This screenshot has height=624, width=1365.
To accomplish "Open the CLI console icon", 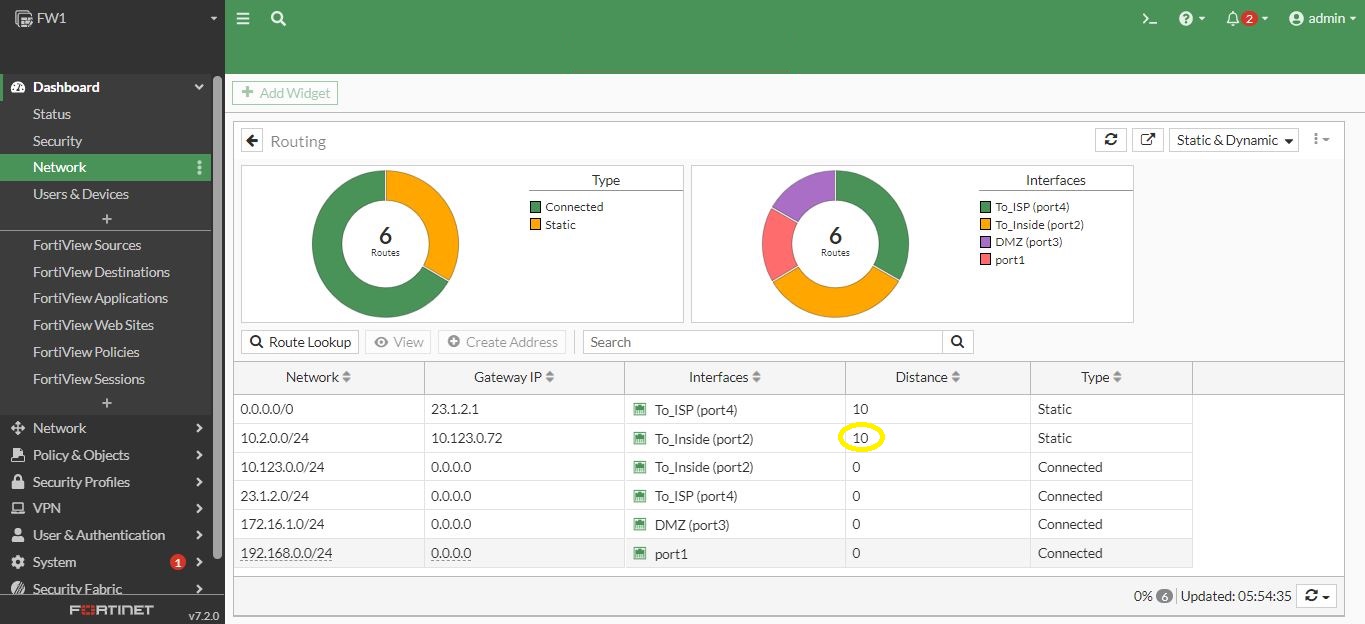I will click(x=1150, y=19).
